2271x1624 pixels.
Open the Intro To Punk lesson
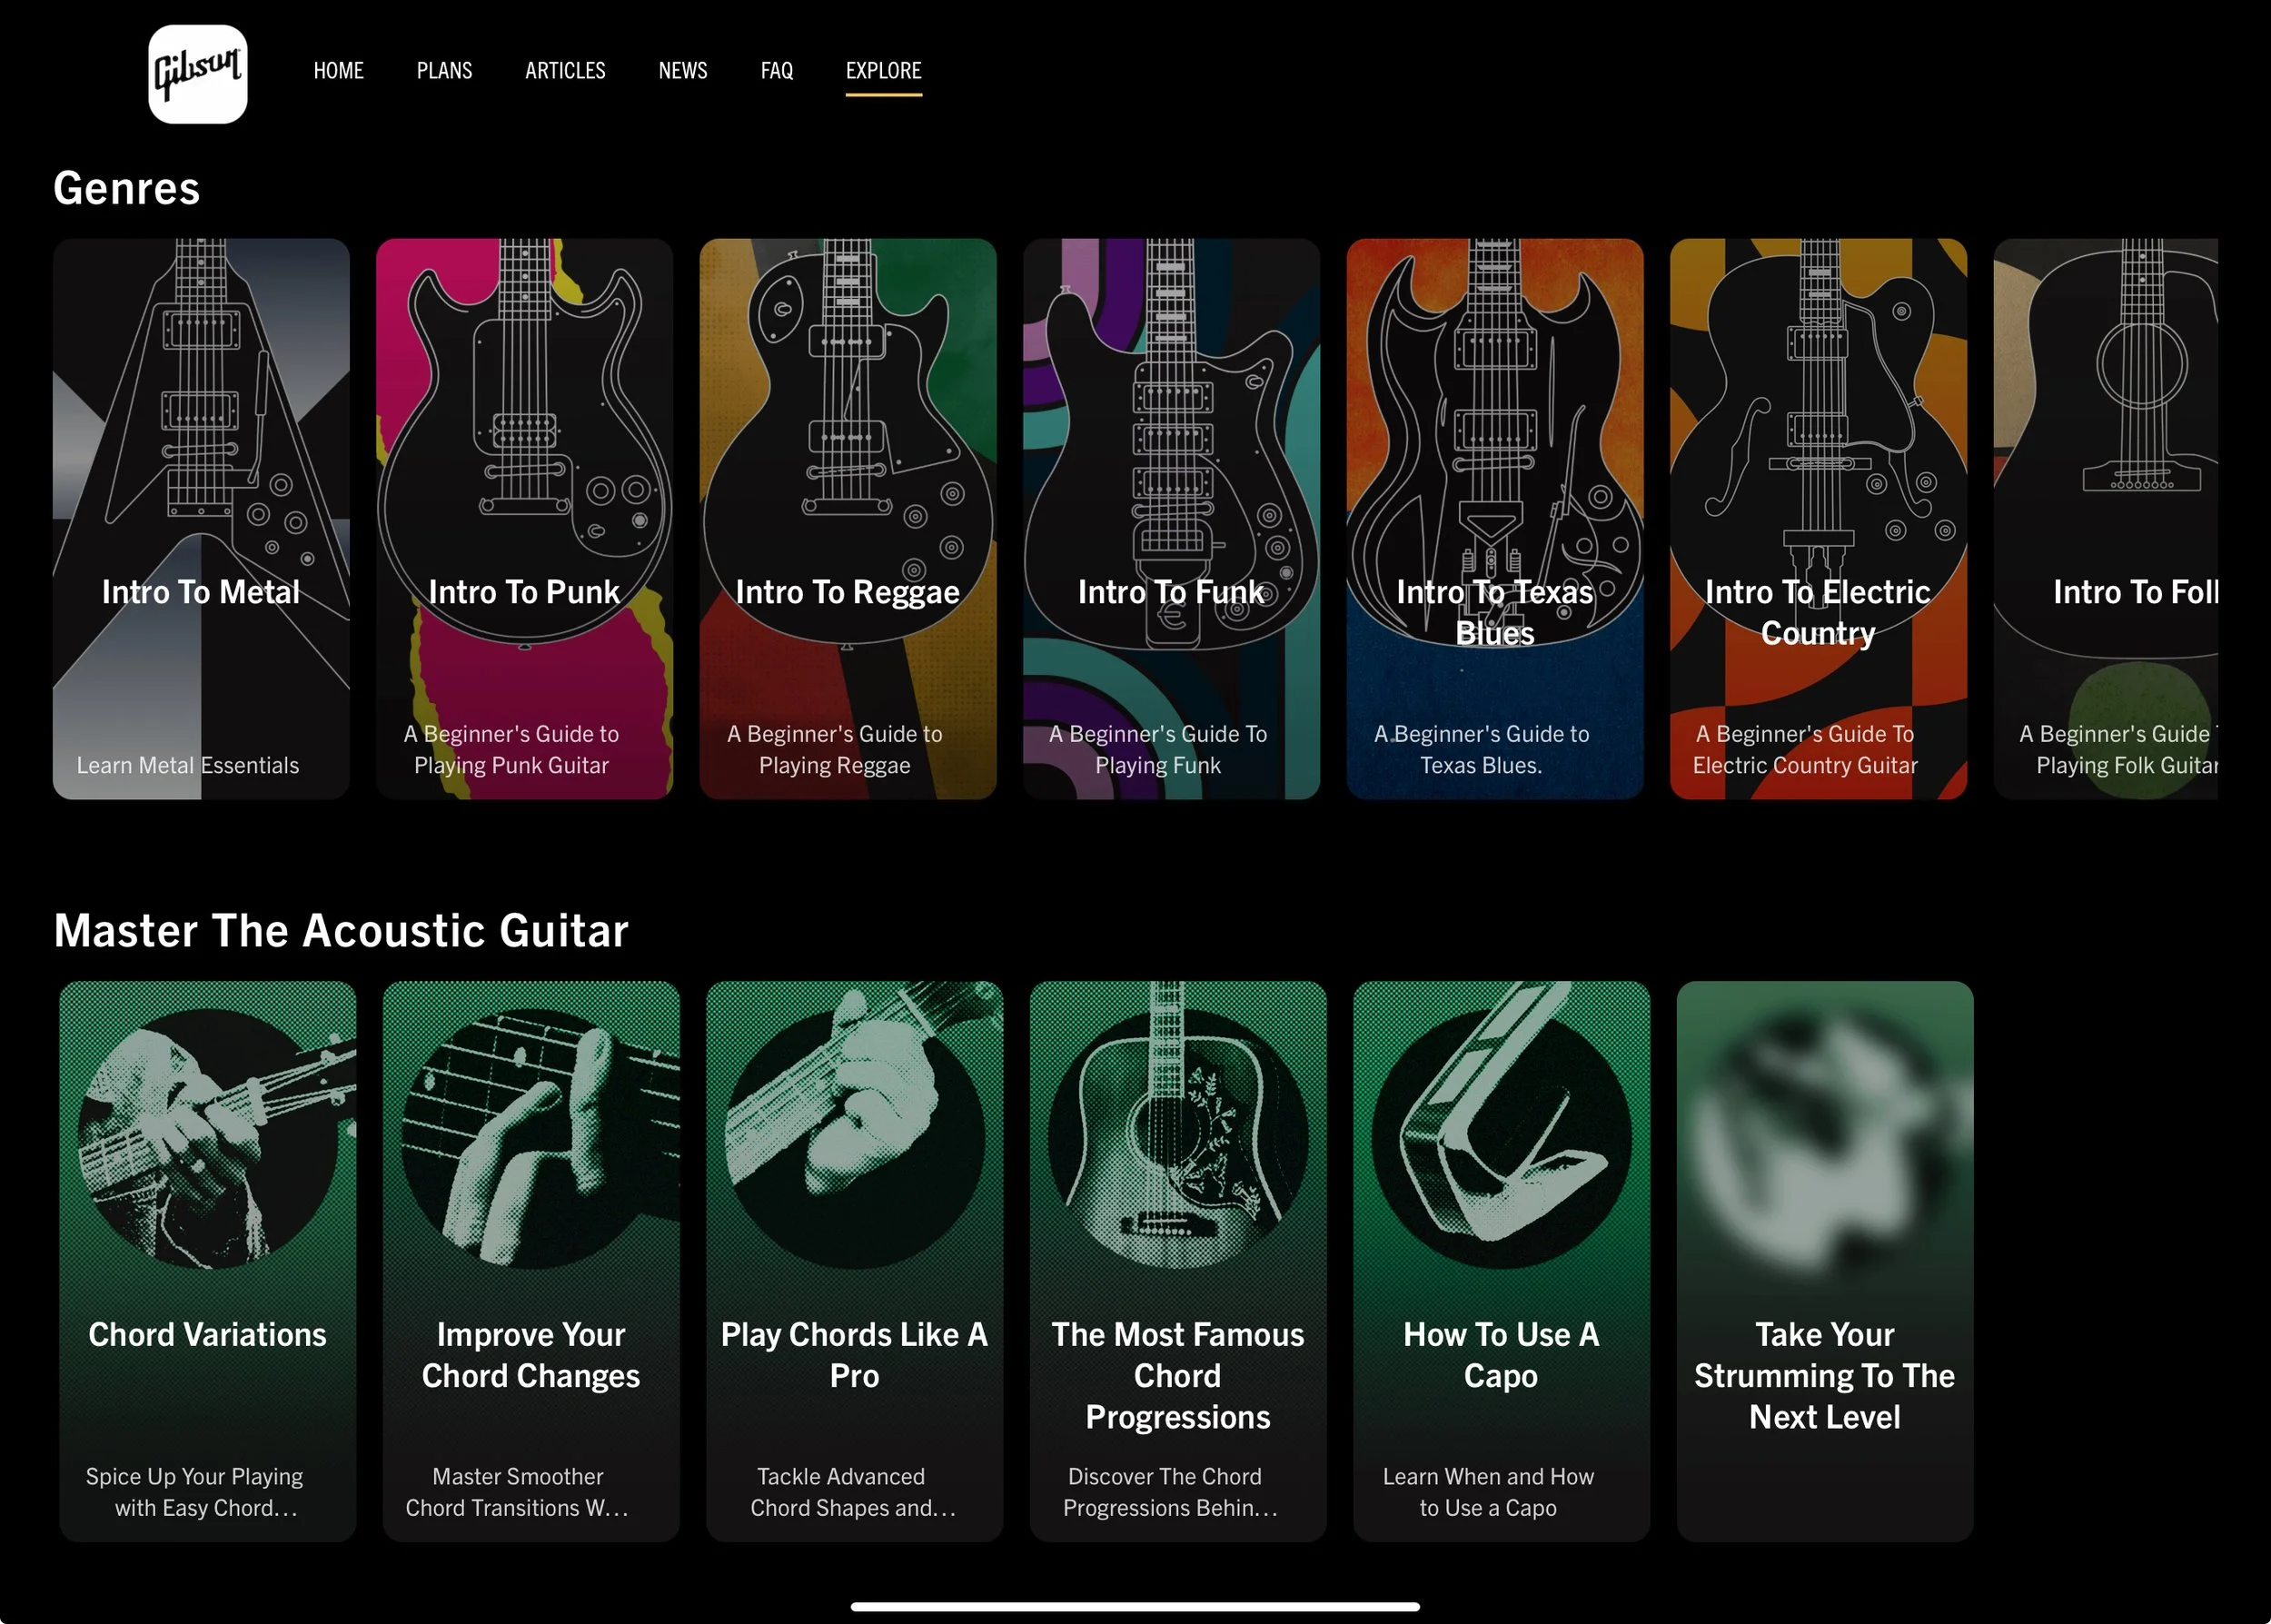(x=524, y=518)
